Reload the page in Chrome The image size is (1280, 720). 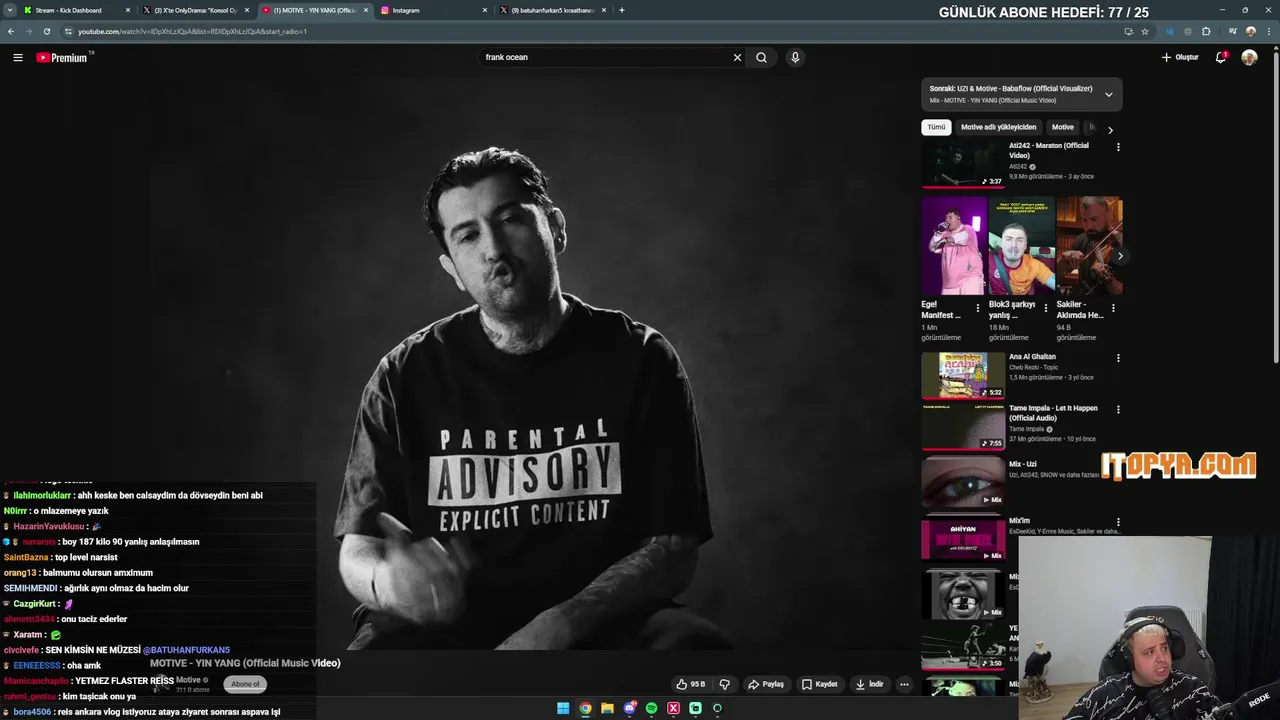coord(46,31)
